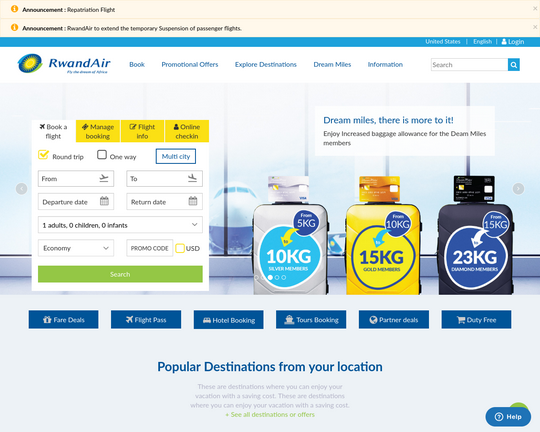
Task: Enable the USD currency checkbox
Action: 180,248
